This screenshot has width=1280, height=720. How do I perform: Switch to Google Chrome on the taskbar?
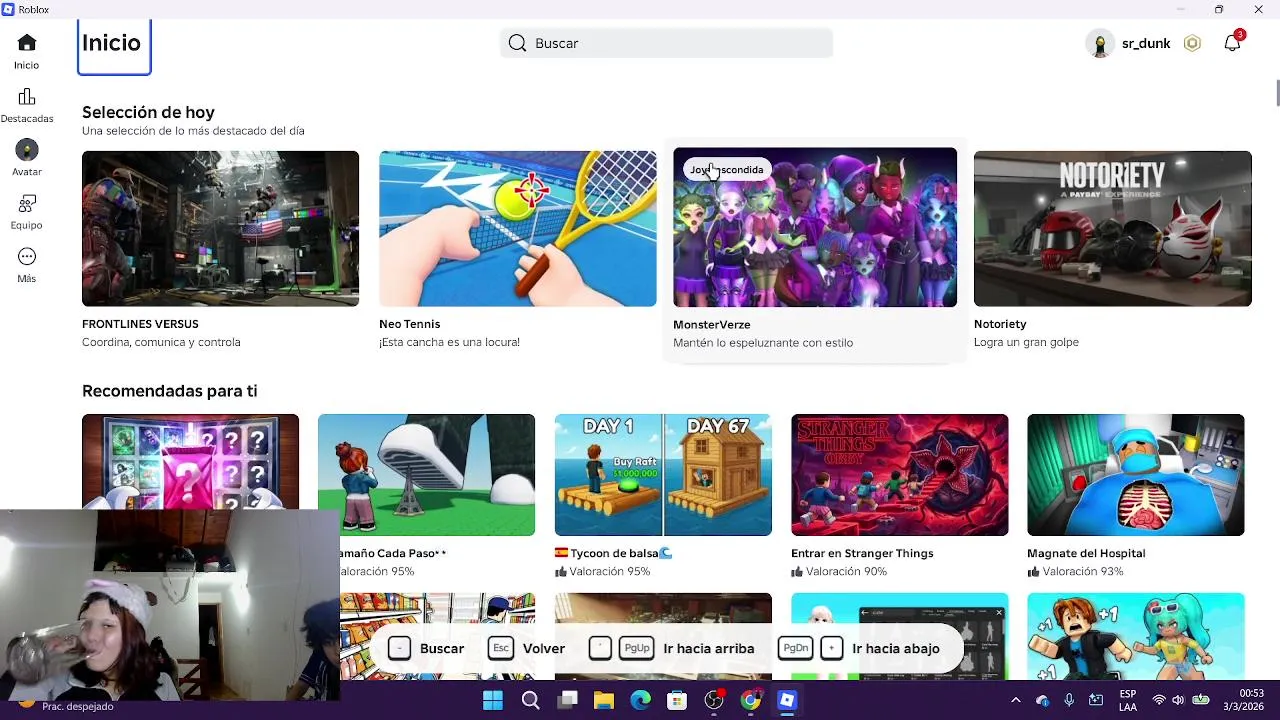coord(751,700)
